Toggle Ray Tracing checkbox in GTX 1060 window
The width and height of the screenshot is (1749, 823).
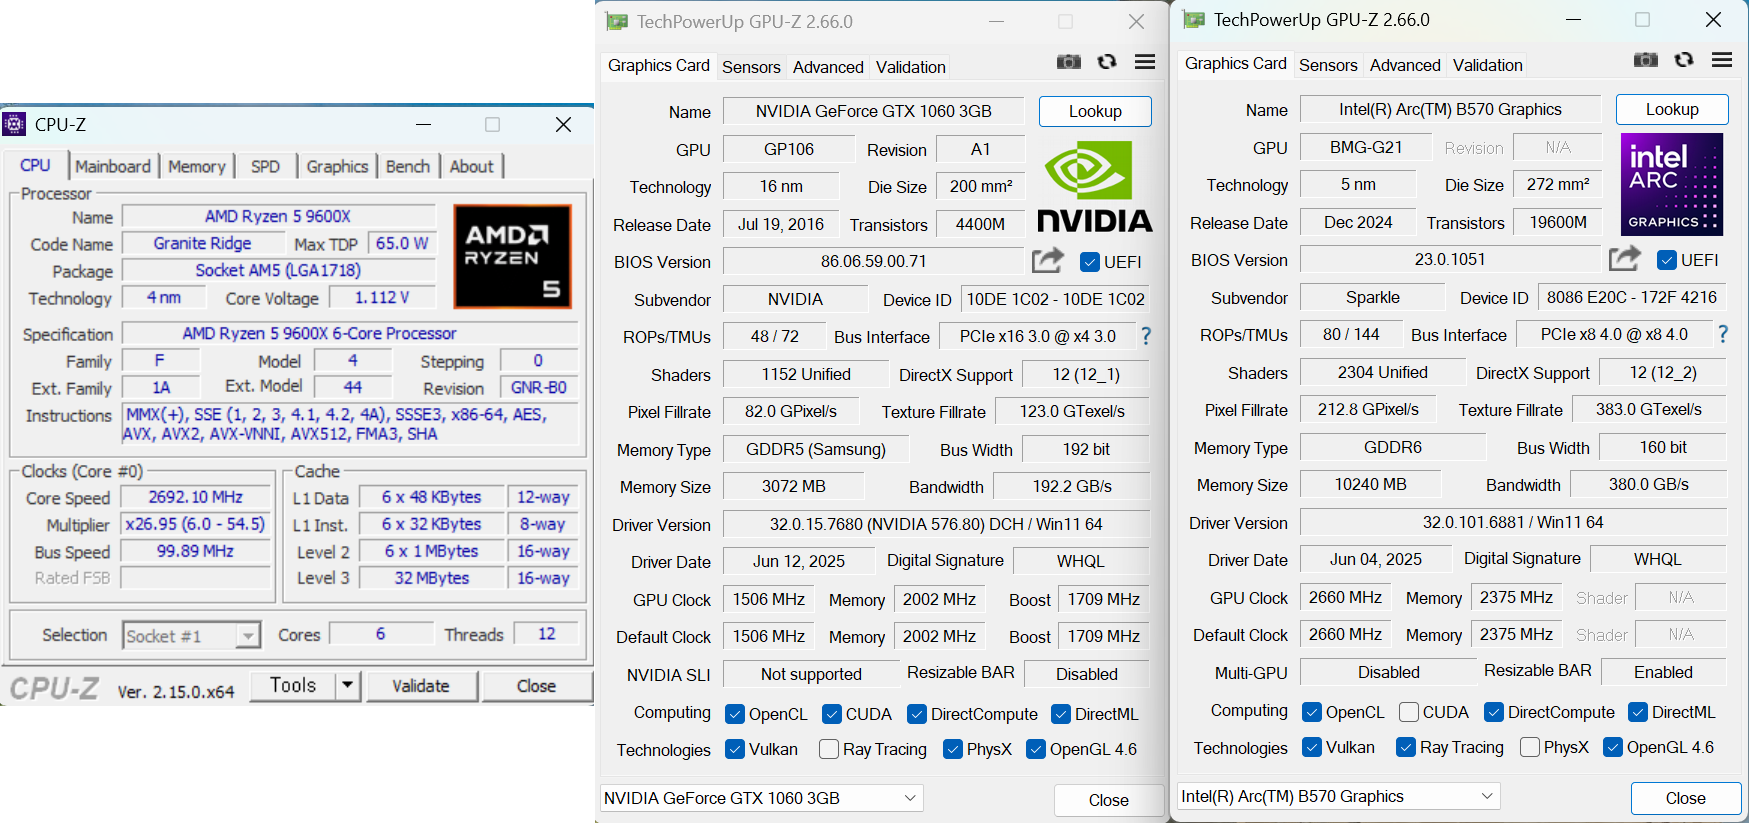[x=829, y=749]
